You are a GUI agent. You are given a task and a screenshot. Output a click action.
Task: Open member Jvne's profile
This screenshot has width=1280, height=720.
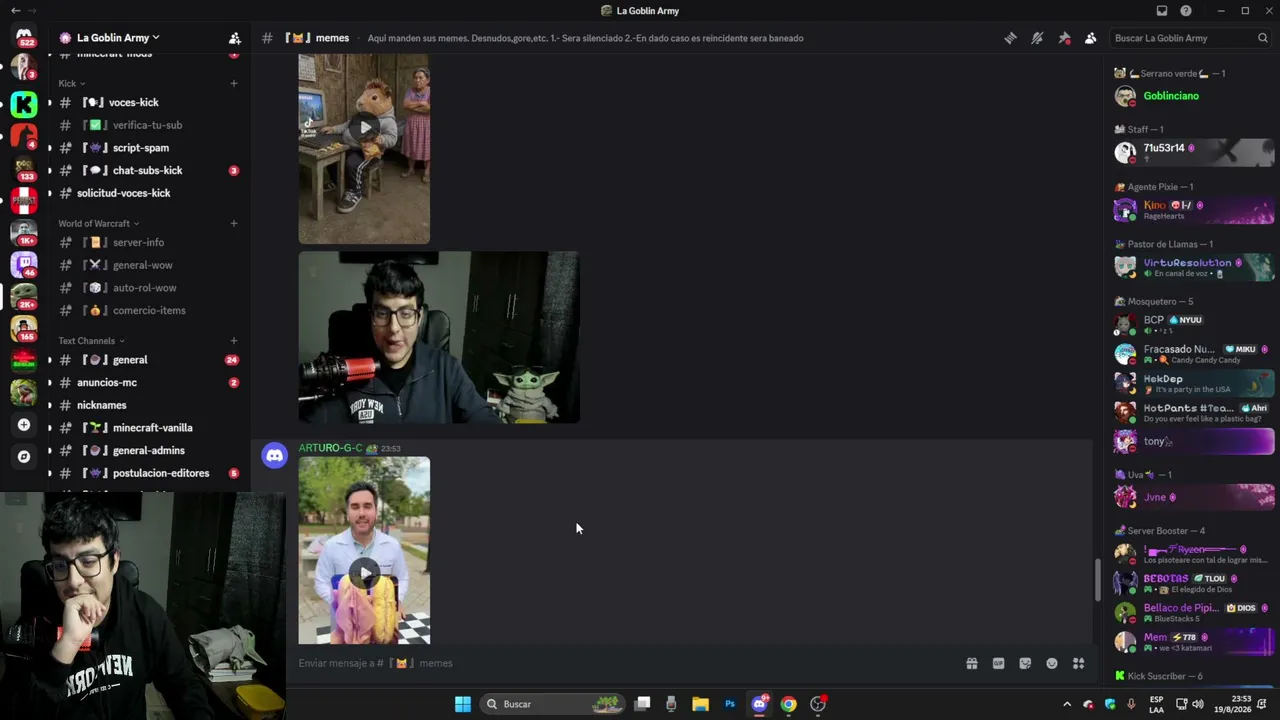coord(1194,497)
